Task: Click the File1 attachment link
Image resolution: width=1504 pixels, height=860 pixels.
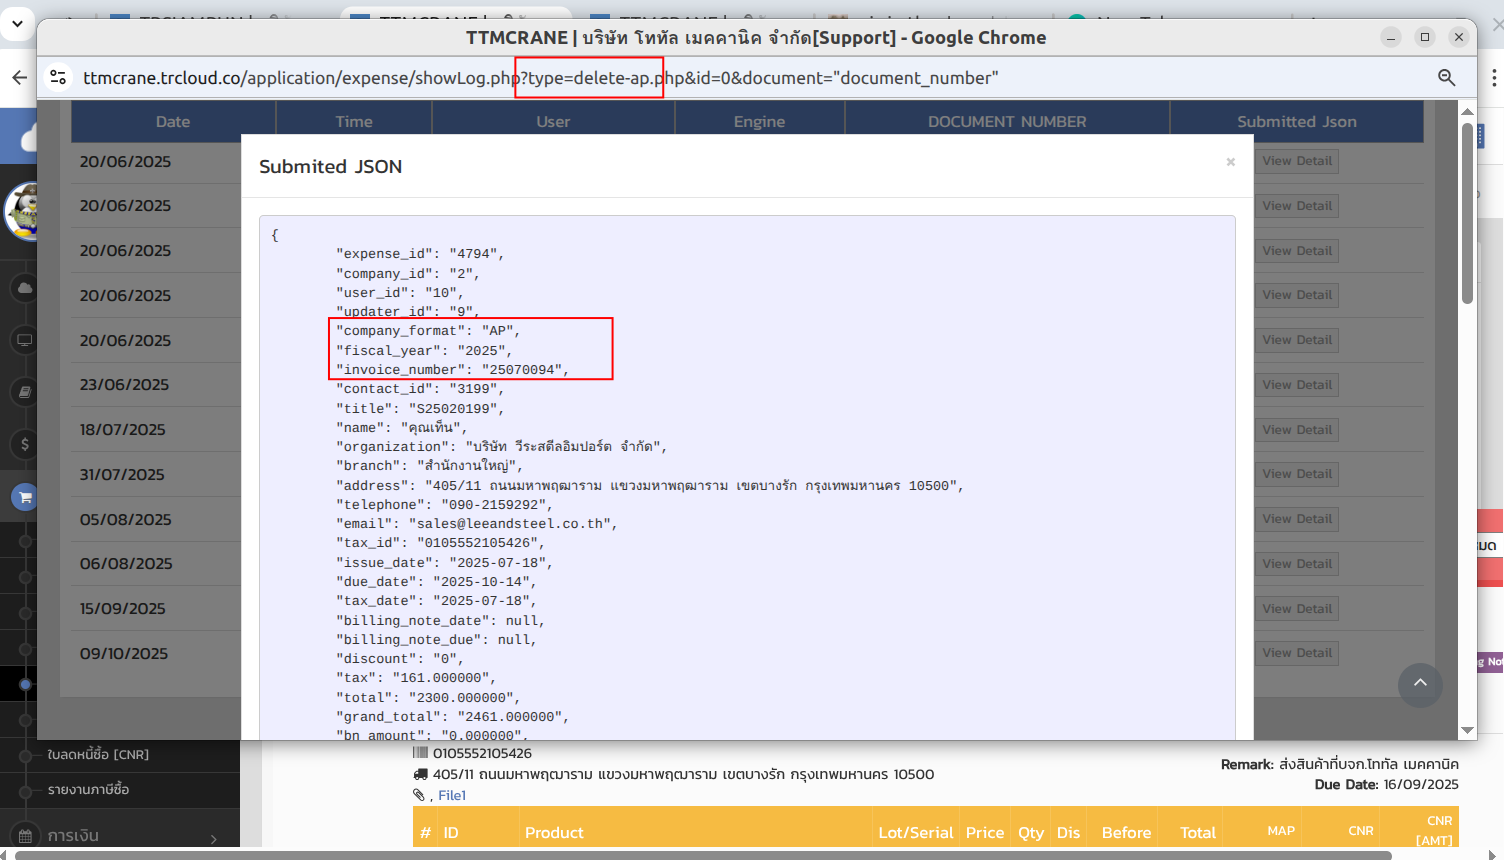Action: tap(452, 796)
